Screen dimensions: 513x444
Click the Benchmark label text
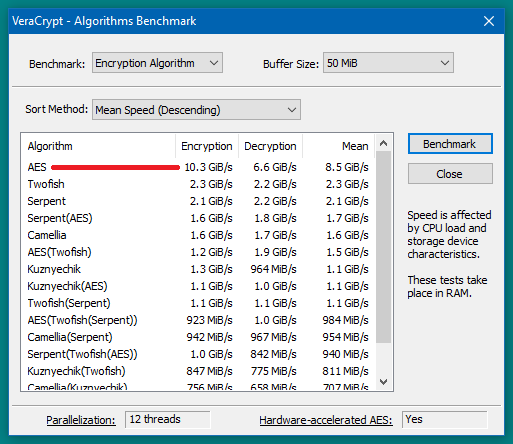click(57, 64)
